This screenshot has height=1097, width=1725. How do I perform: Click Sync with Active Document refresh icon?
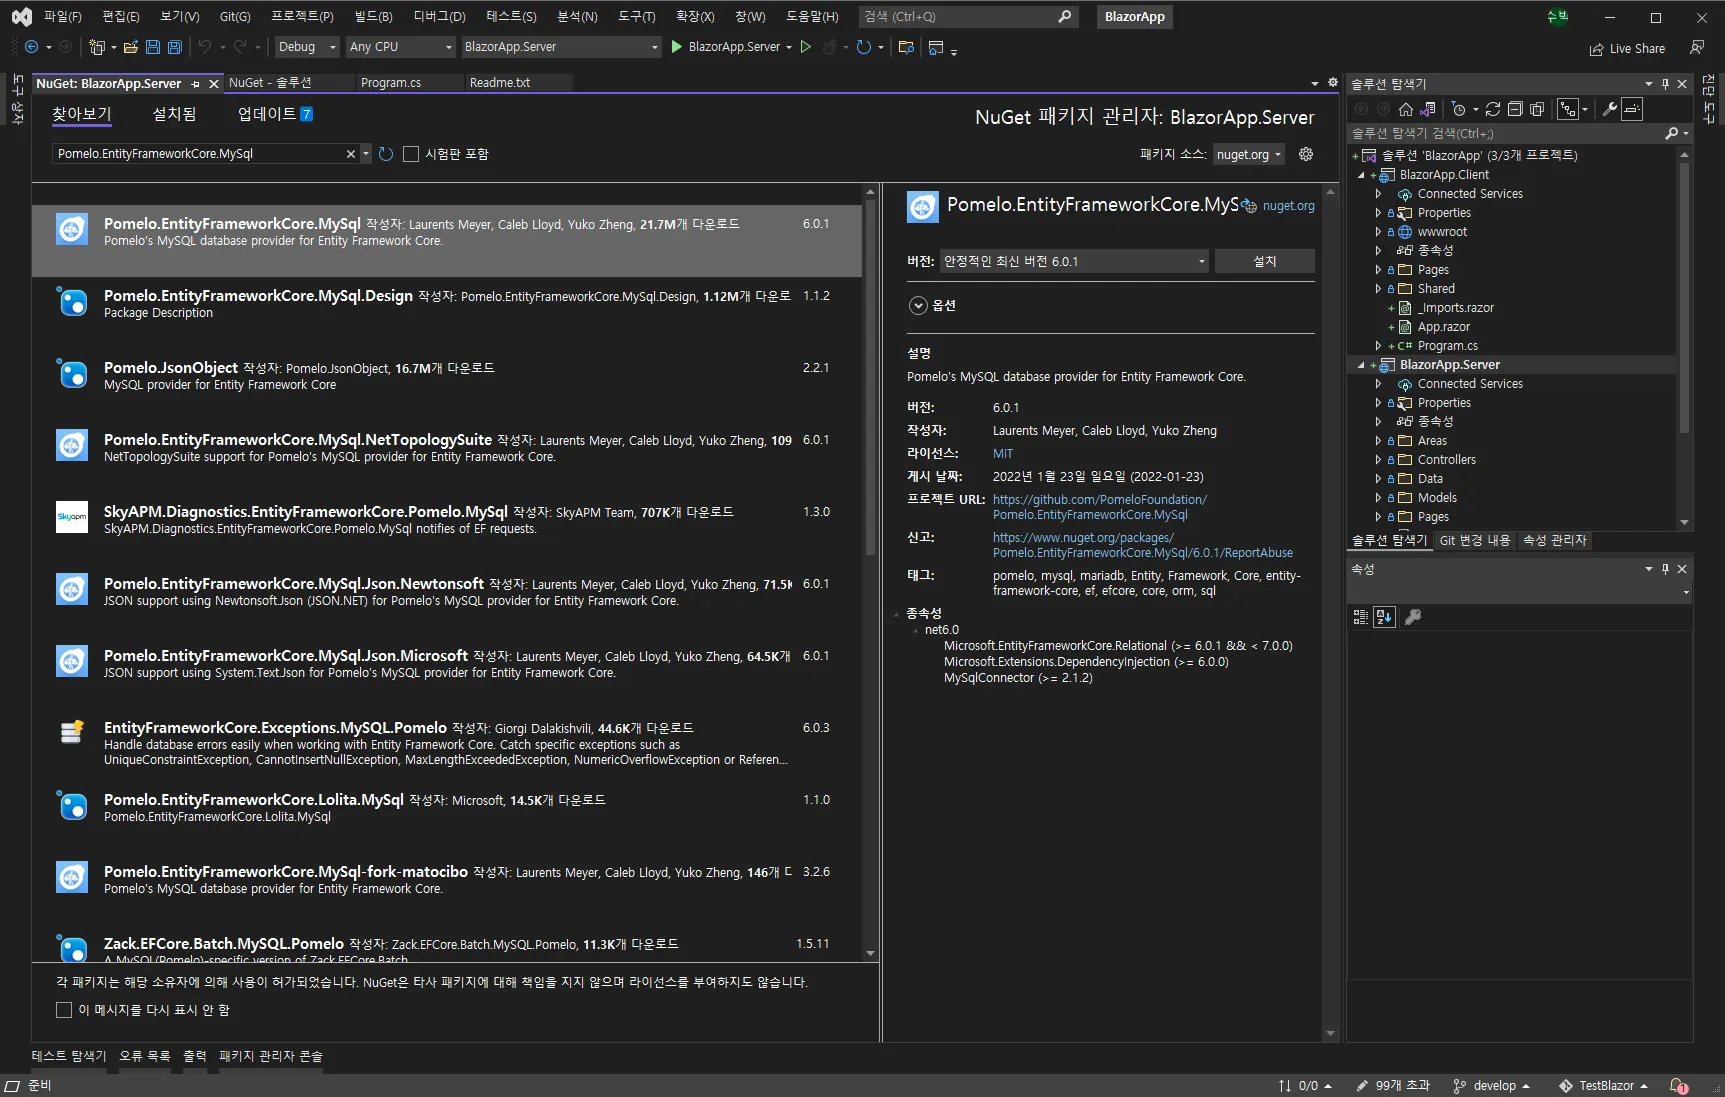point(1492,109)
